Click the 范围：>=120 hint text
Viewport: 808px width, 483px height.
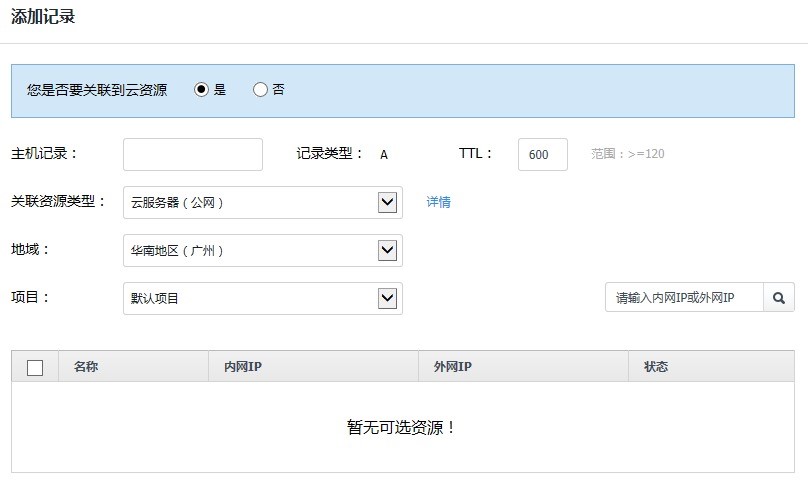[x=628, y=154]
